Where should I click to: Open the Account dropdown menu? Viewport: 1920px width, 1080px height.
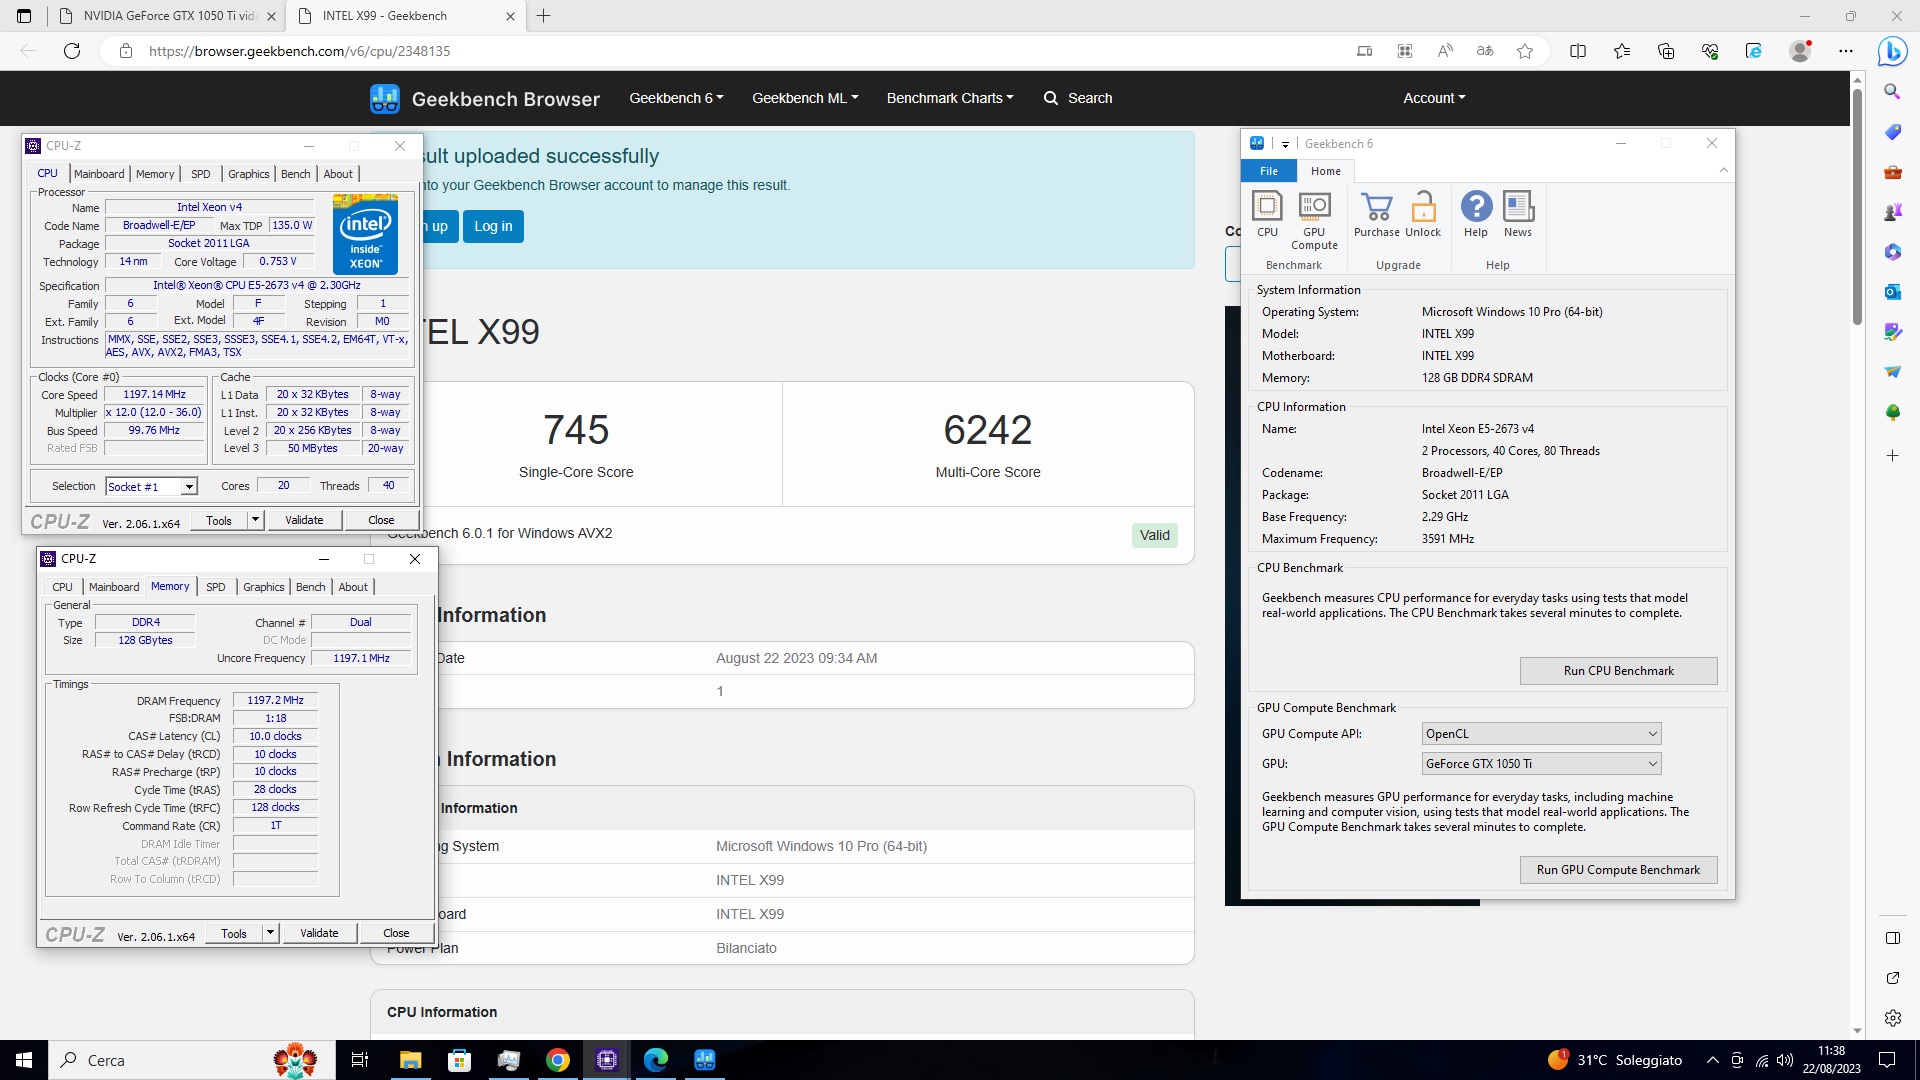coord(1434,98)
